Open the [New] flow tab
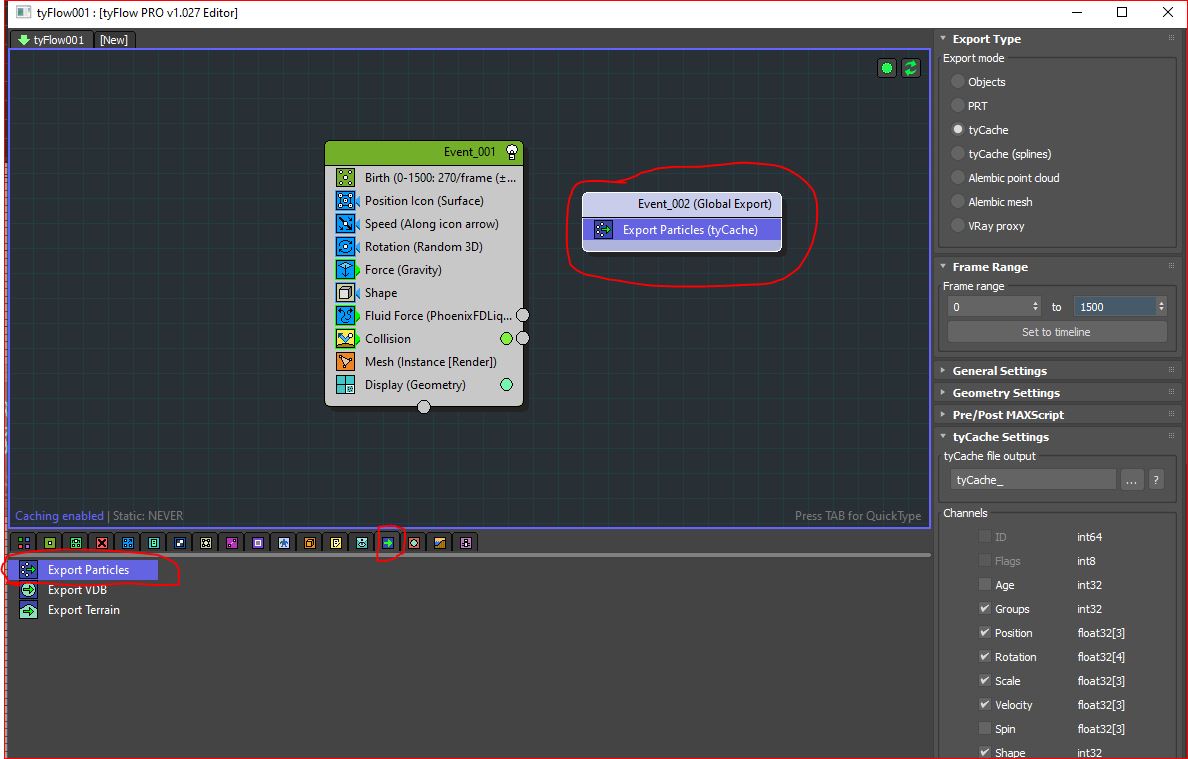The width and height of the screenshot is (1188, 759). pos(114,39)
